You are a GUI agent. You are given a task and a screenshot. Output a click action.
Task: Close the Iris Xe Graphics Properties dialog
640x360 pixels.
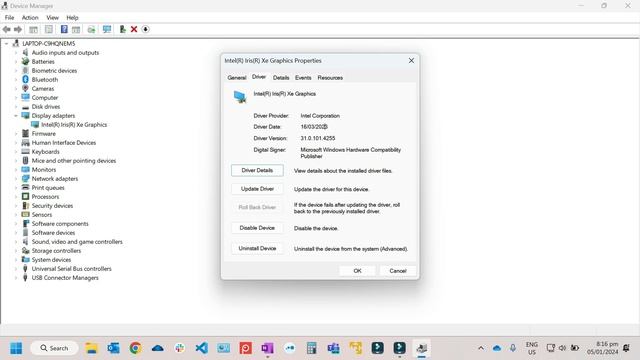(x=411, y=60)
